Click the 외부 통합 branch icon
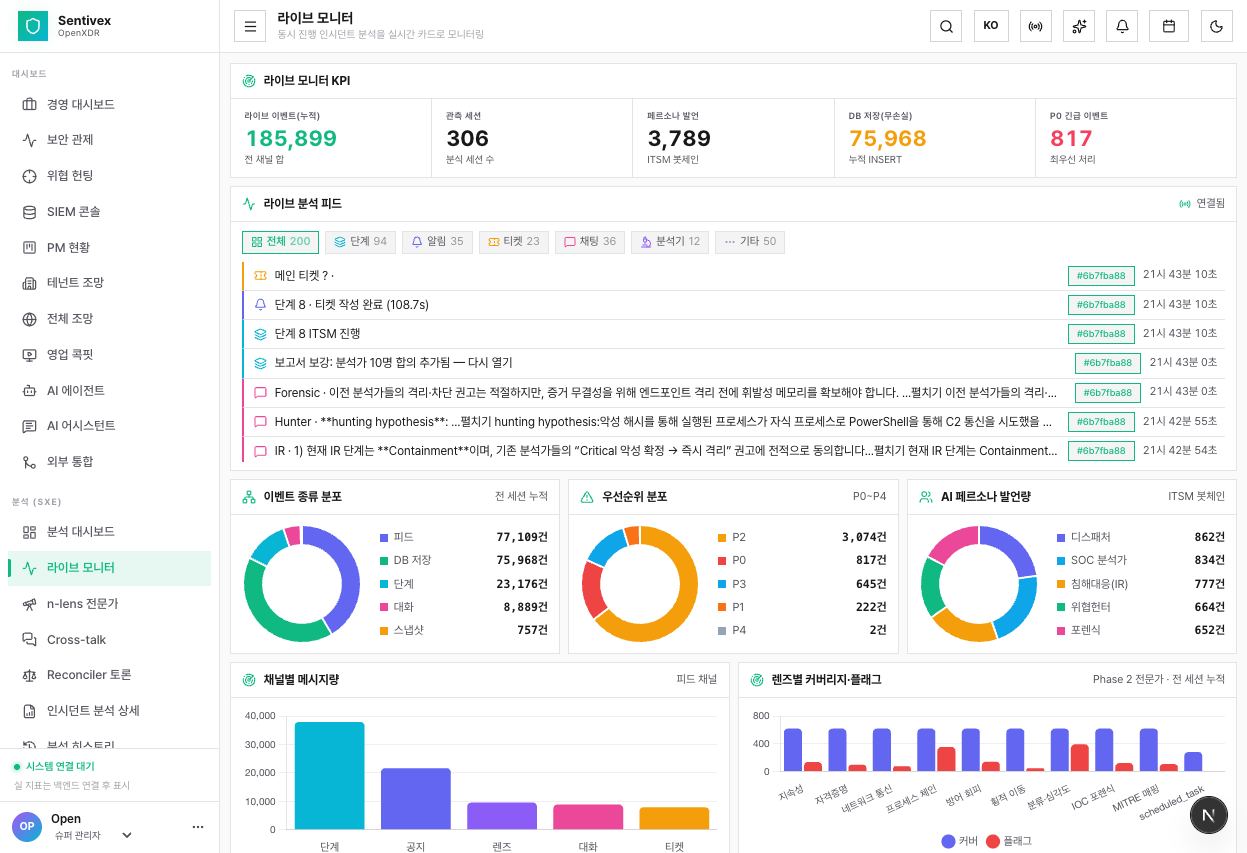1247x853 pixels. point(29,462)
